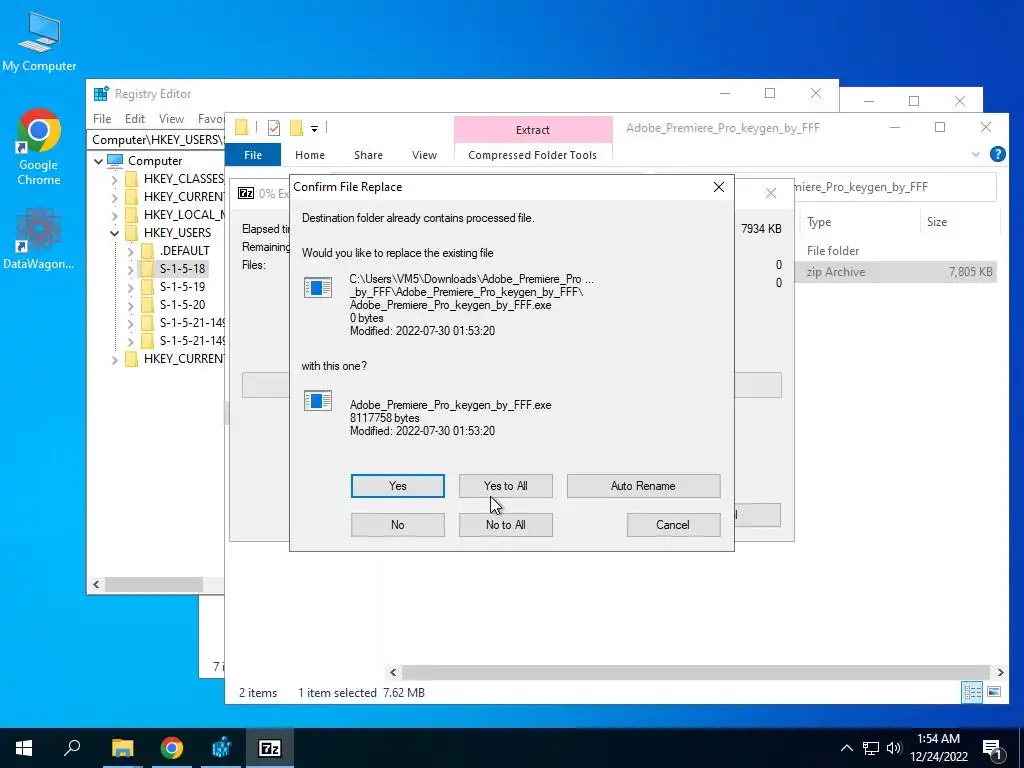Open the DataWagon desktop shortcut
The width and height of the screenshot is (1024, 768).
39,238
